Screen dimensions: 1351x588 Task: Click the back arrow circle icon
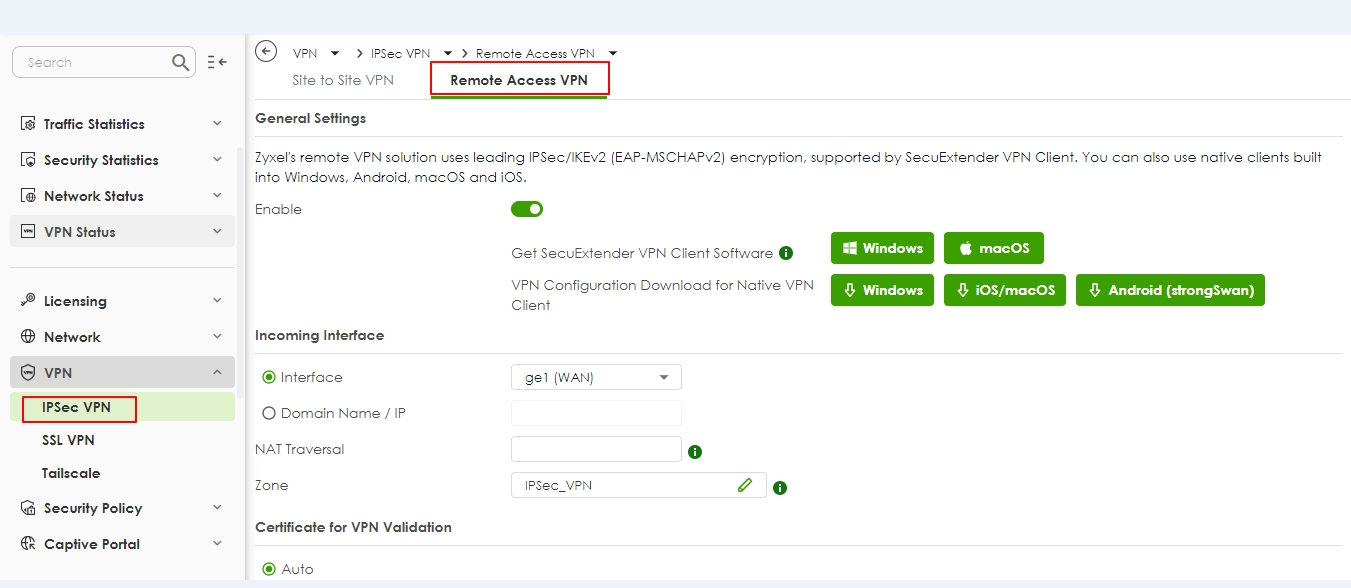[x=266, y=52]
